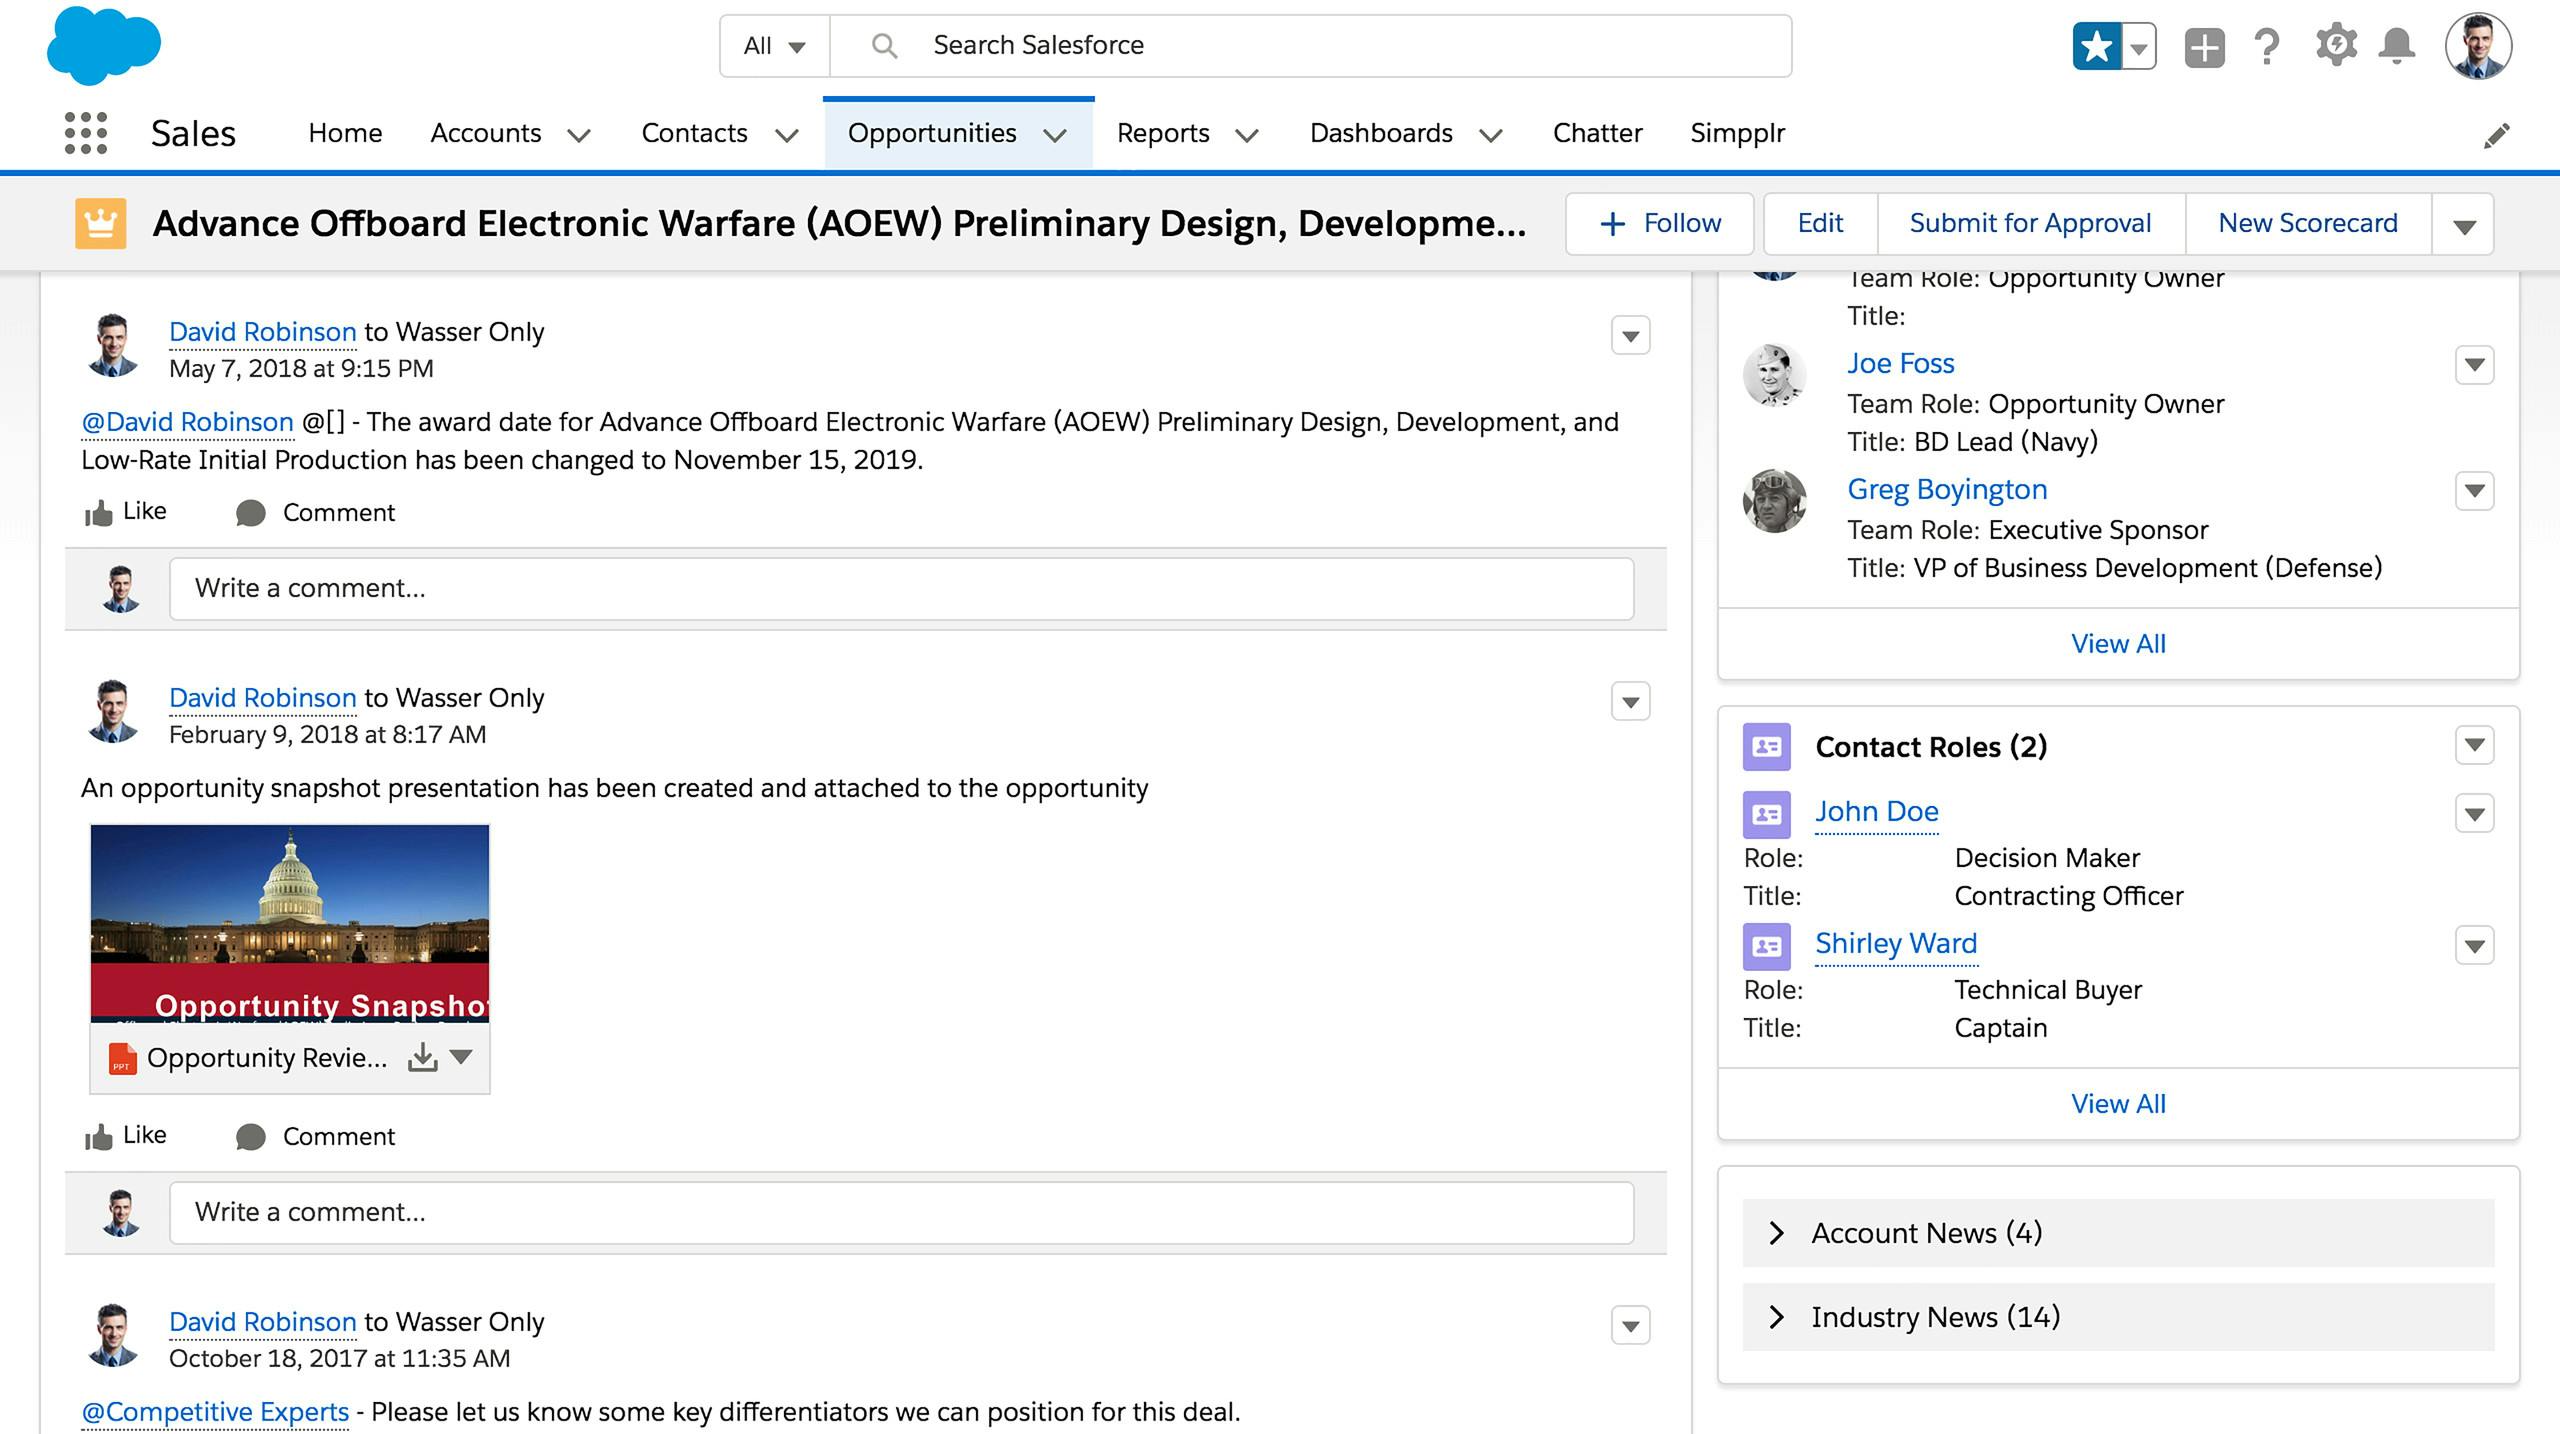Open Shirley Ward row actions dropdown
The image size is (2560, 1434).
[2474, 946]
